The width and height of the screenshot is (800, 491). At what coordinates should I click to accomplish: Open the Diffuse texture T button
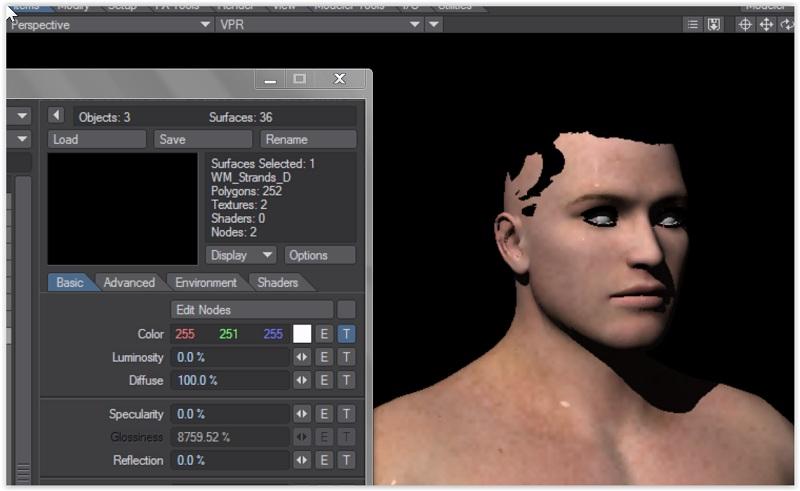(x=346, y=380)
